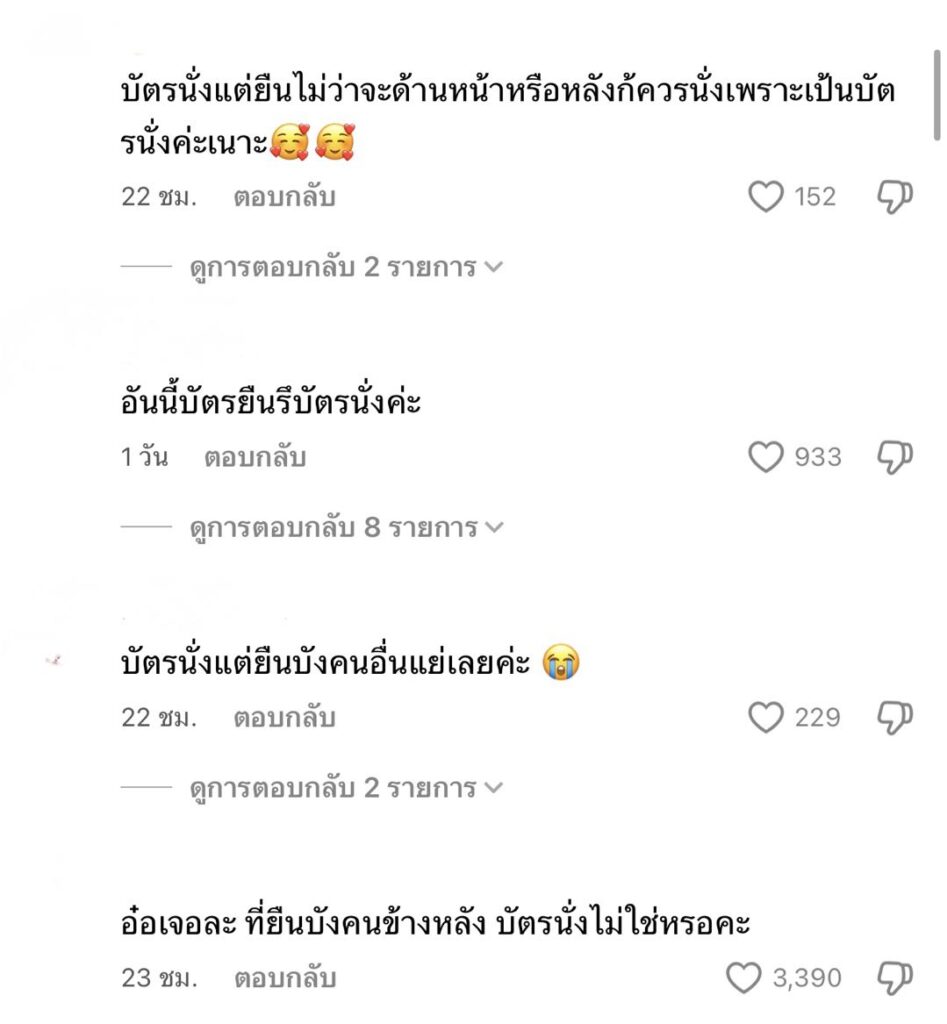This screenshot has width=947, height=1024.
Task: Click comment text 'อันนี้บัตรยืนรึบัตรนั่งค่ะ'
Action: tap(270, 404)
